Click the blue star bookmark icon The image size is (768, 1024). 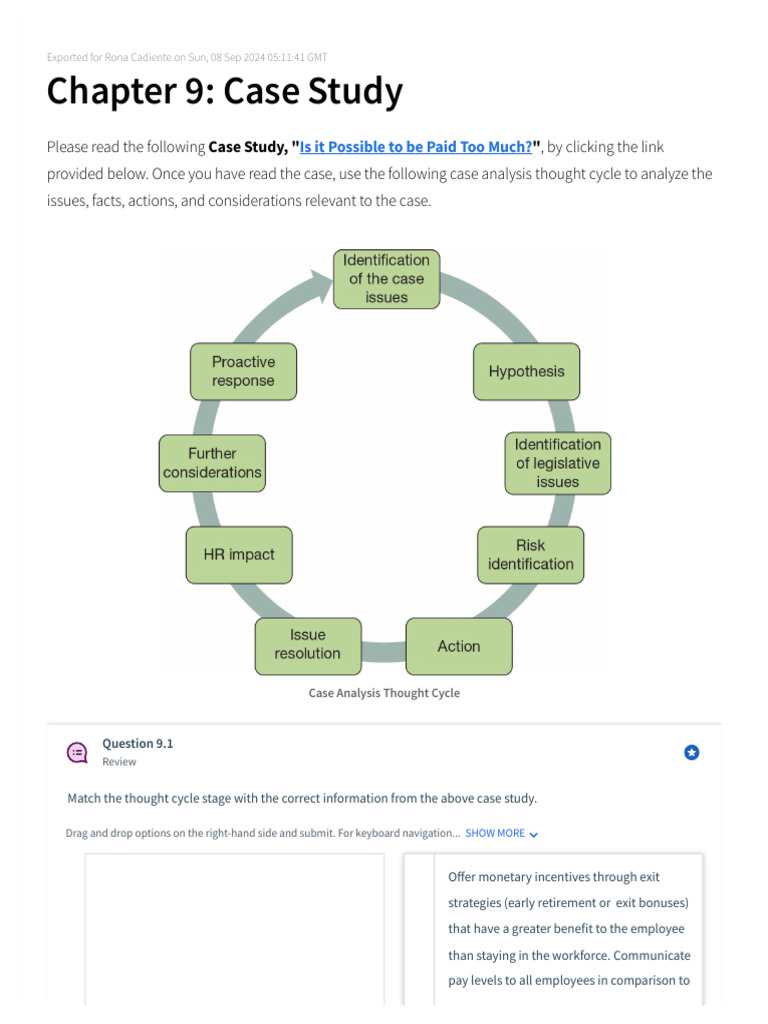pos(691,752)
